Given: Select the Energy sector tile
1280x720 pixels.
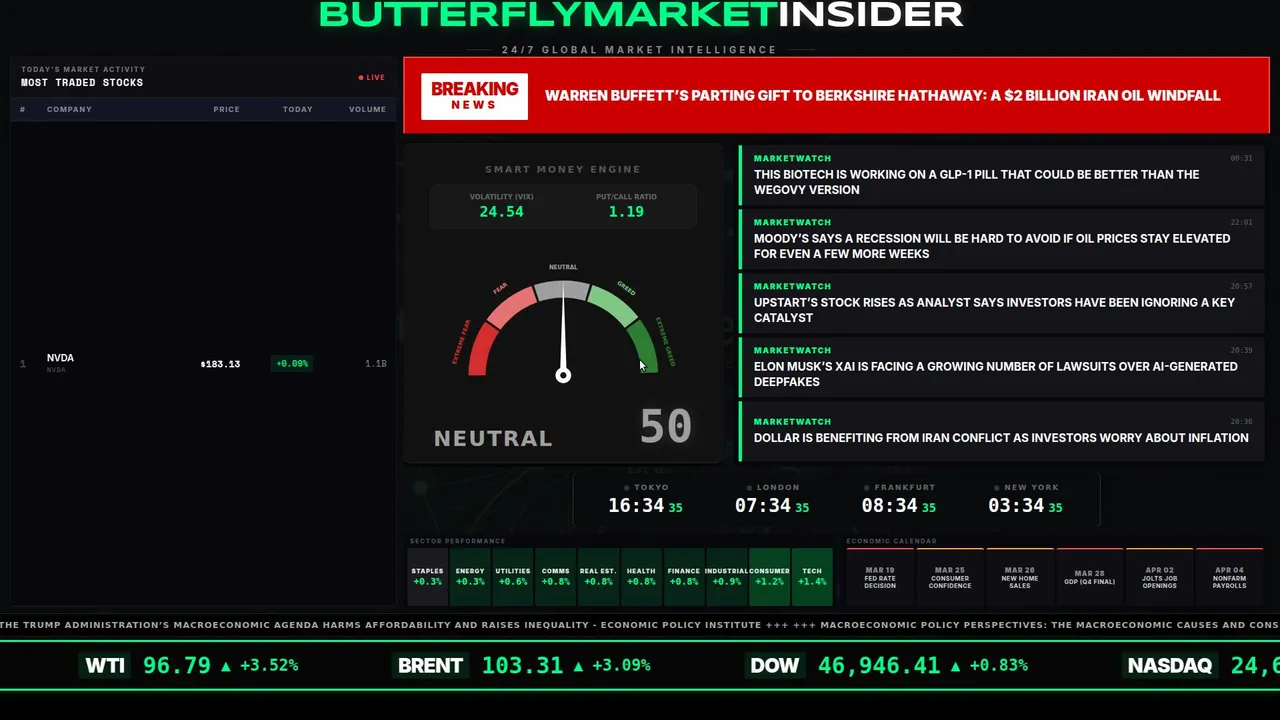Looking at the screenshot, I should [x=470, y=577].
